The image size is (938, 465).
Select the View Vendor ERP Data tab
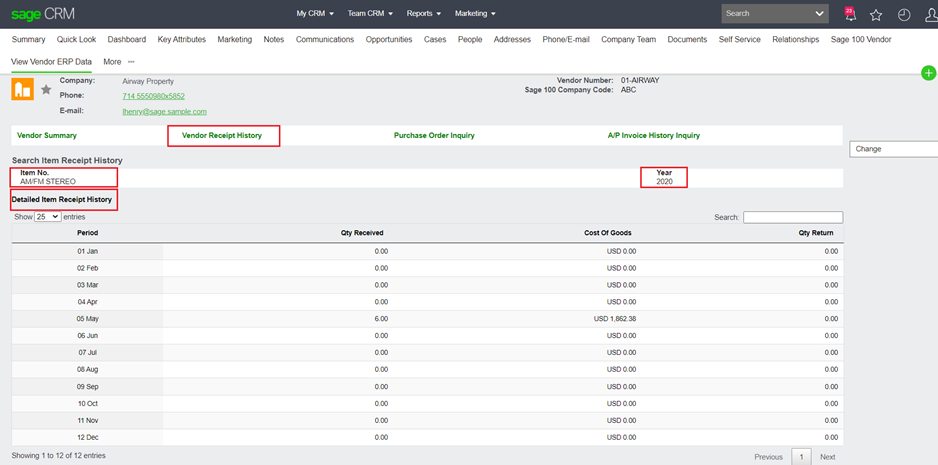51,62
